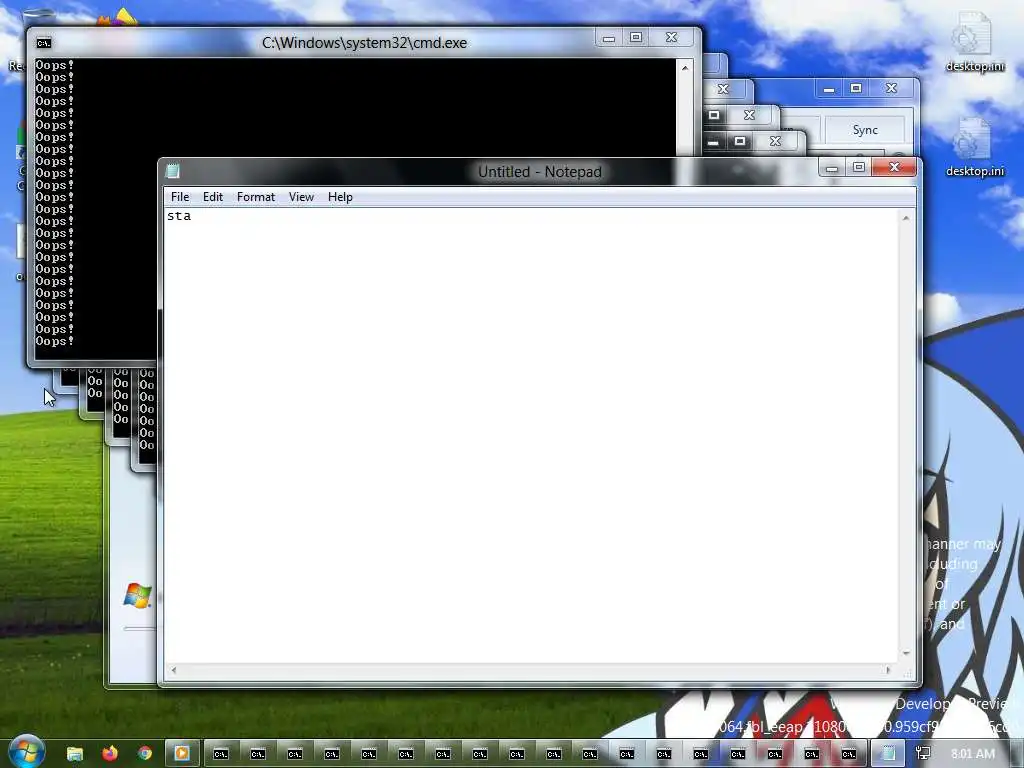The width and height of the screenshot is (1024, 768).
Task: Maximize the Untitled - Notepad window
Action: coord(859,168)
